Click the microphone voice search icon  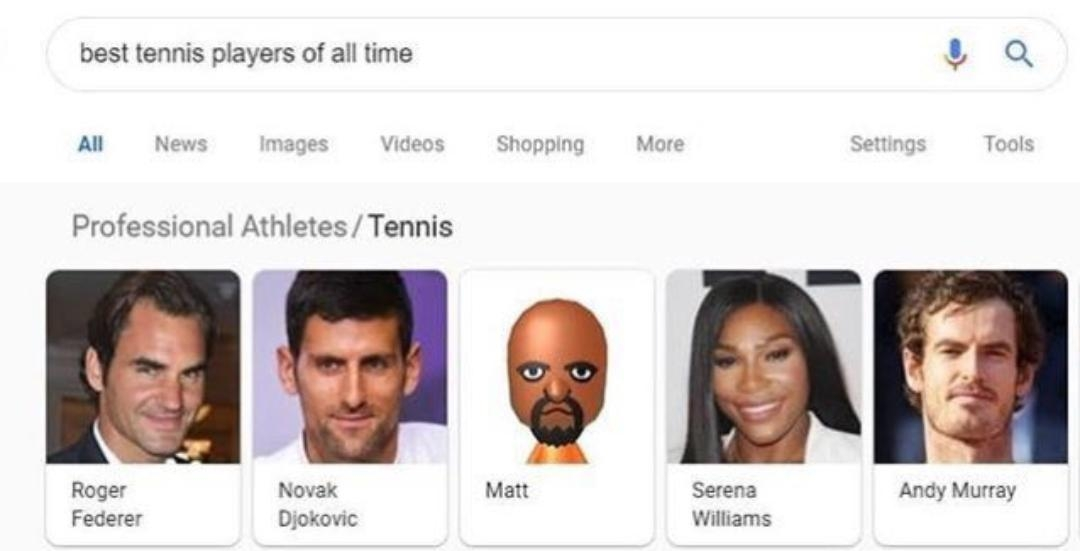point(955,54)
